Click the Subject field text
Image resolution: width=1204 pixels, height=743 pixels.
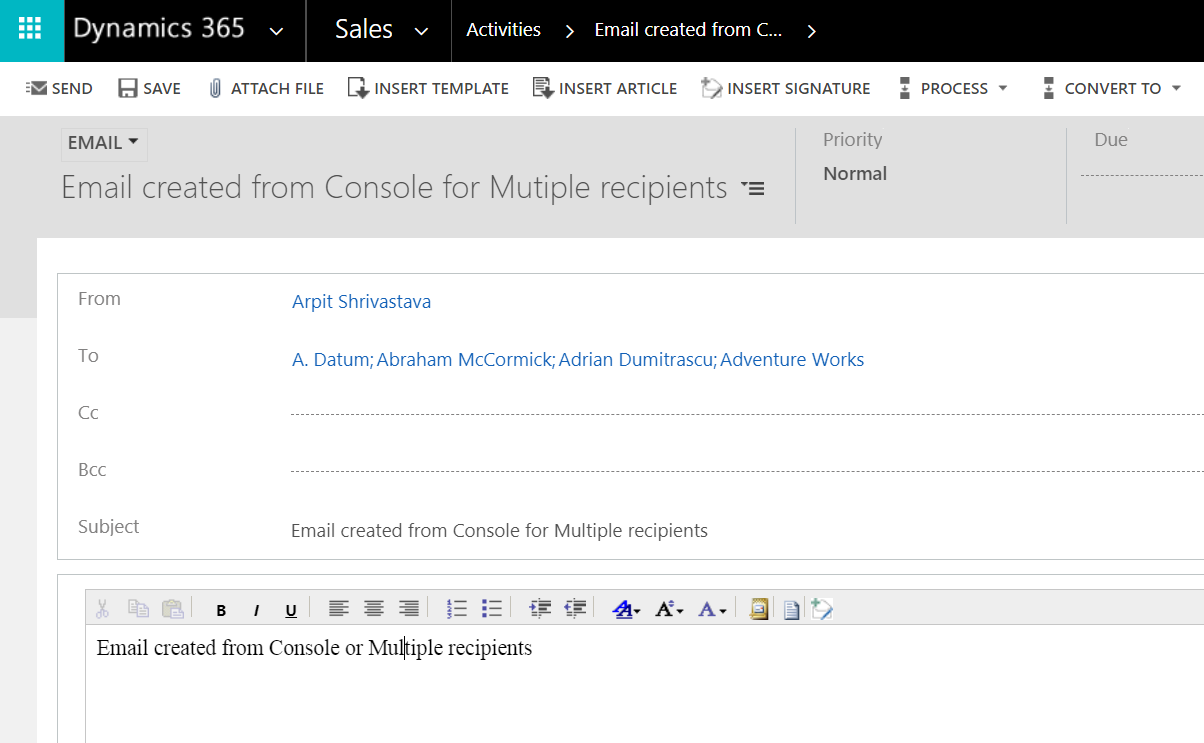[x=499, y=531]
